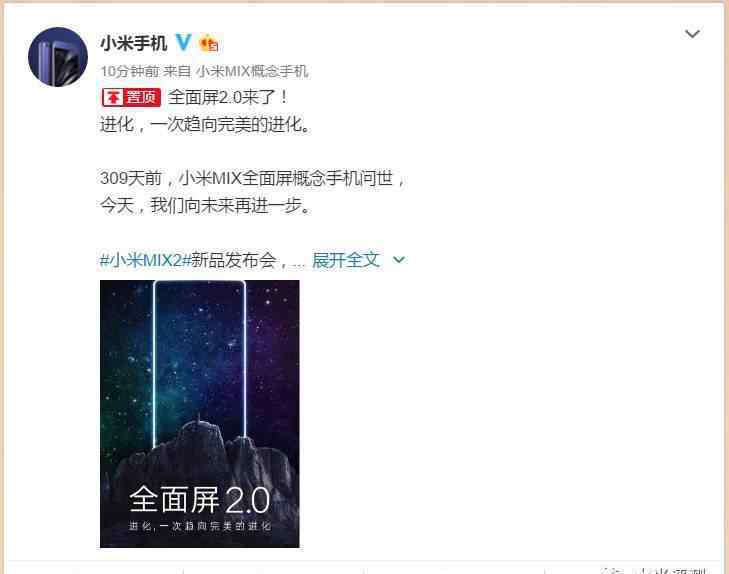The width and height of the screenshot is (729, 574).
Task: Click the orange membership badge icon
Action: (x=209, y=44)
